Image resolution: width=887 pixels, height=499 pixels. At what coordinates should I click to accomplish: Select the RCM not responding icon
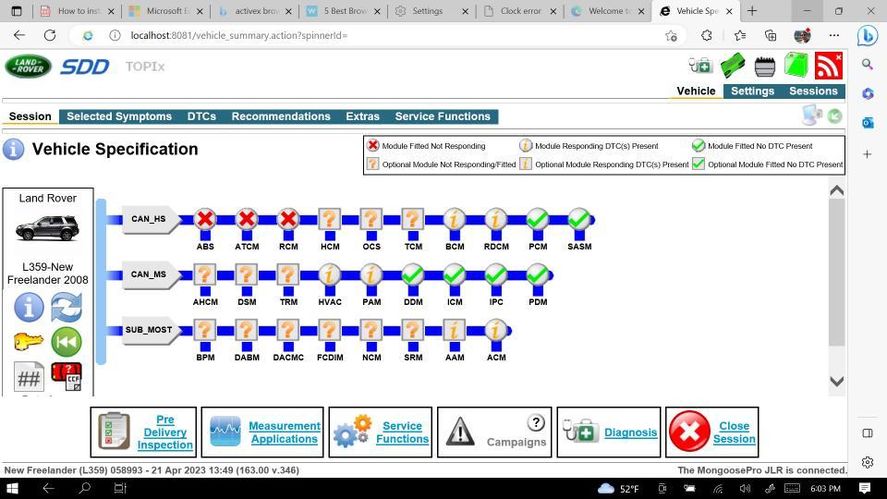coord(289,219)
